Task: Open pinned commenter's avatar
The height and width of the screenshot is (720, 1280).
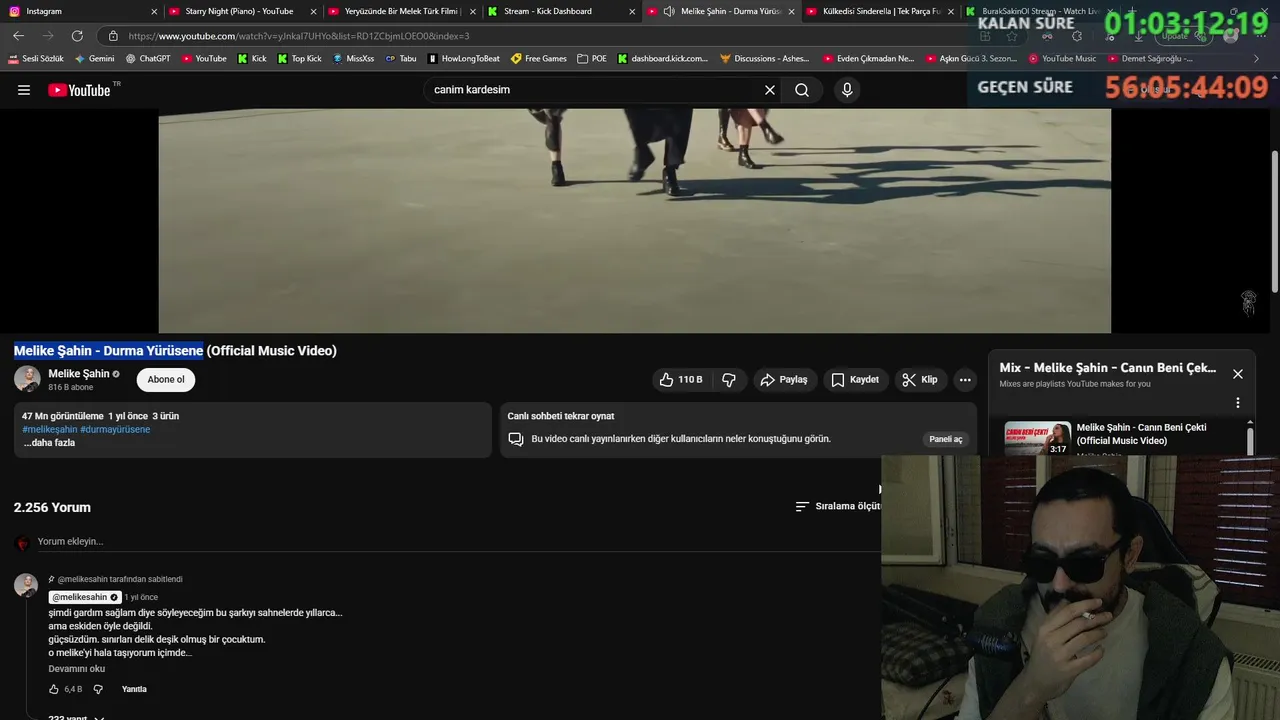Action: tap(26, 586)
